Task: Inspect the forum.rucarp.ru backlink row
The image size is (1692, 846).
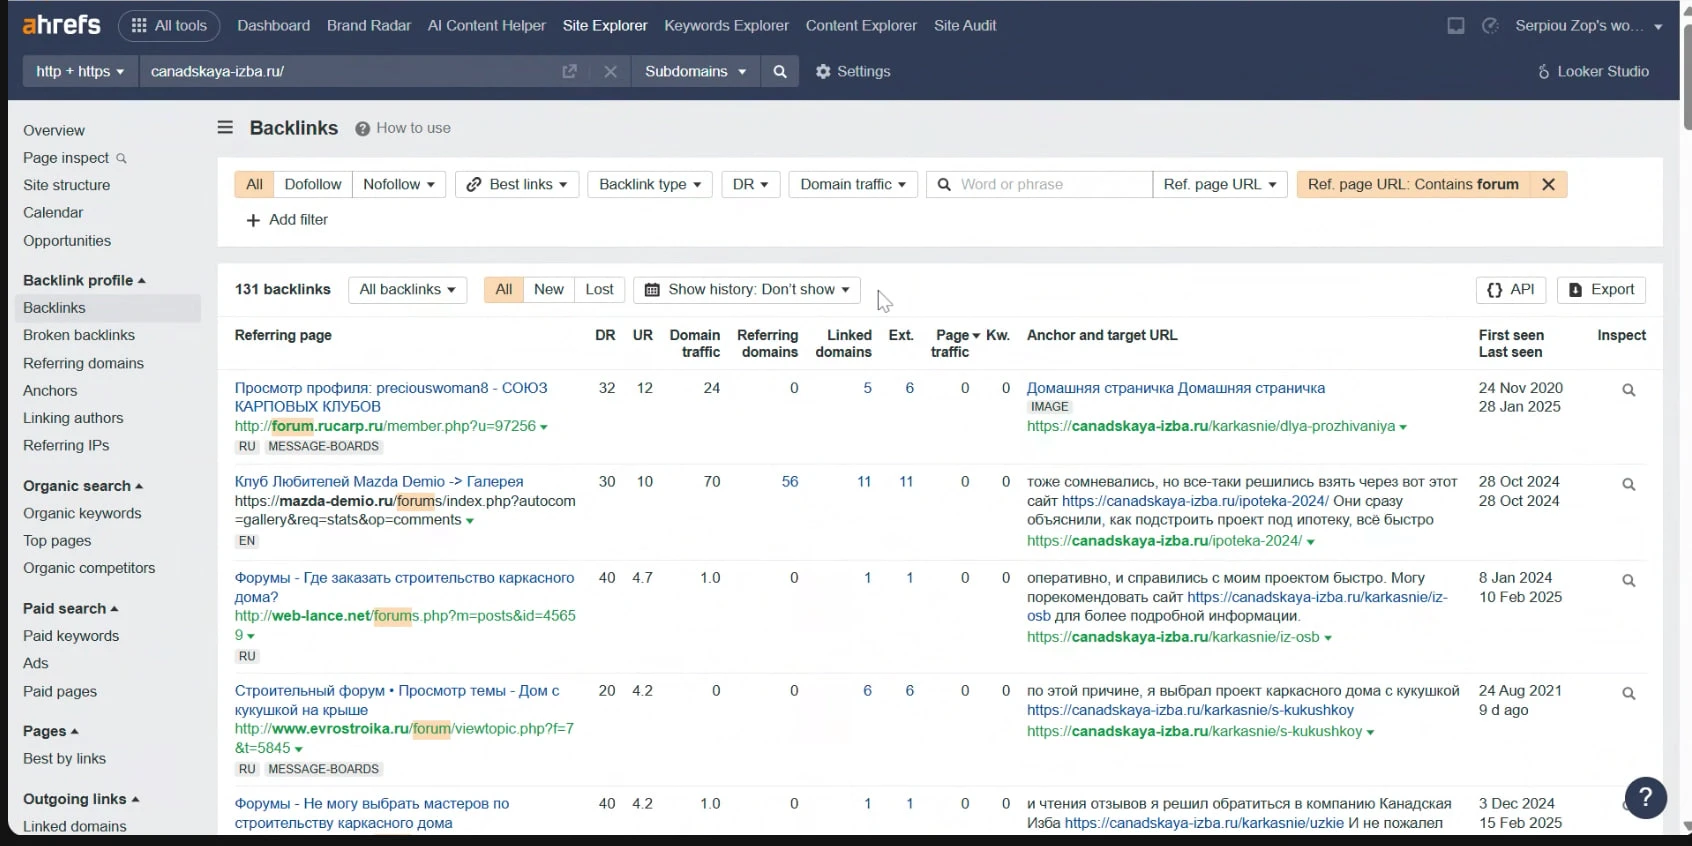Action: pyautogui.click(x=1628, y=390)
